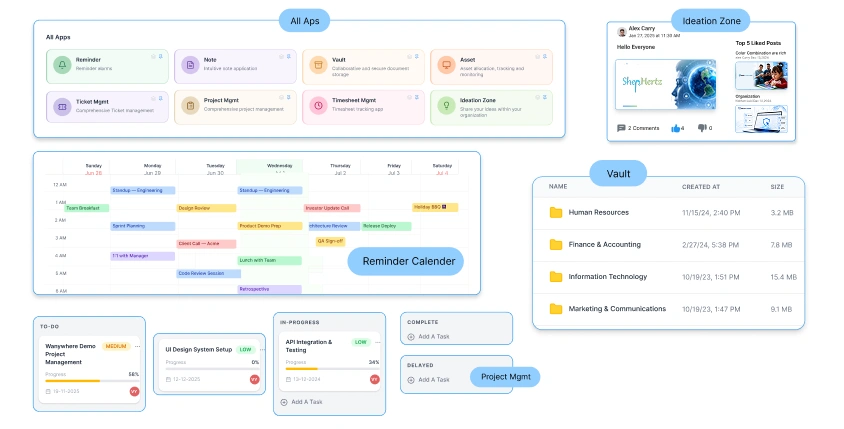844x429 pixels.
Task: Open options menu on UI Design System card
Action: [262, 349]
